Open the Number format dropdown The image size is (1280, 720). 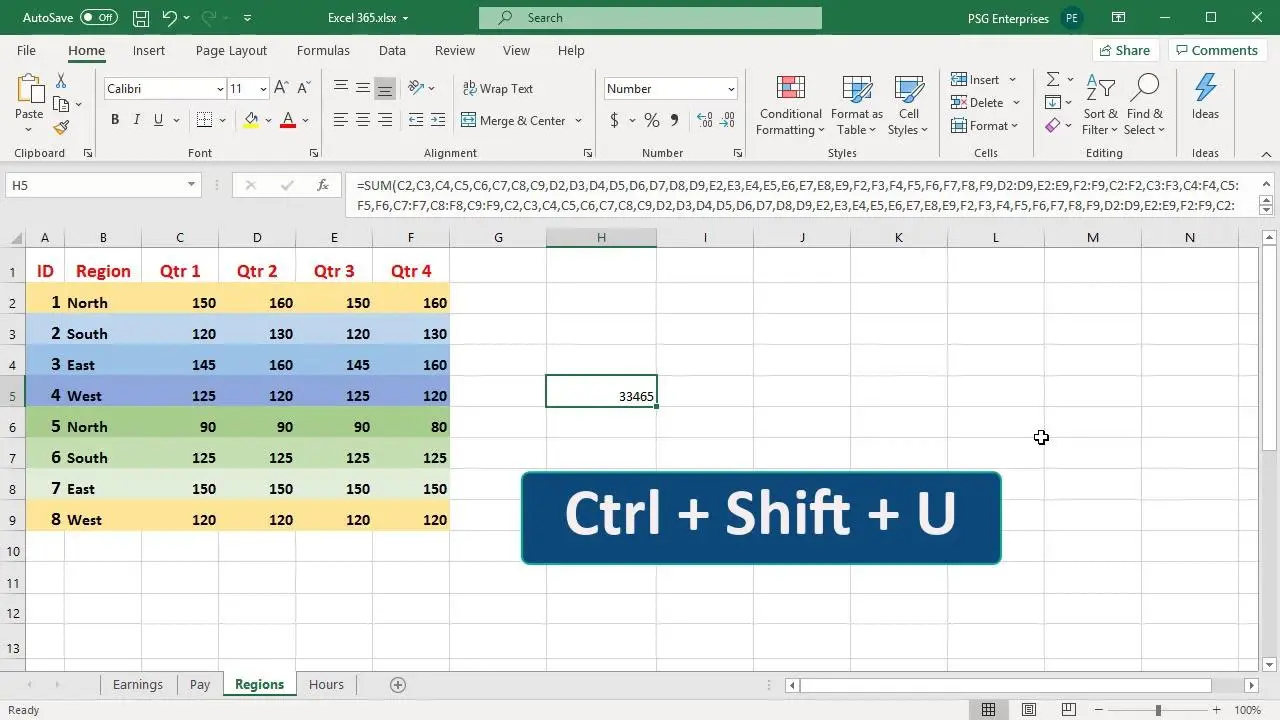(x=731, y=89)
